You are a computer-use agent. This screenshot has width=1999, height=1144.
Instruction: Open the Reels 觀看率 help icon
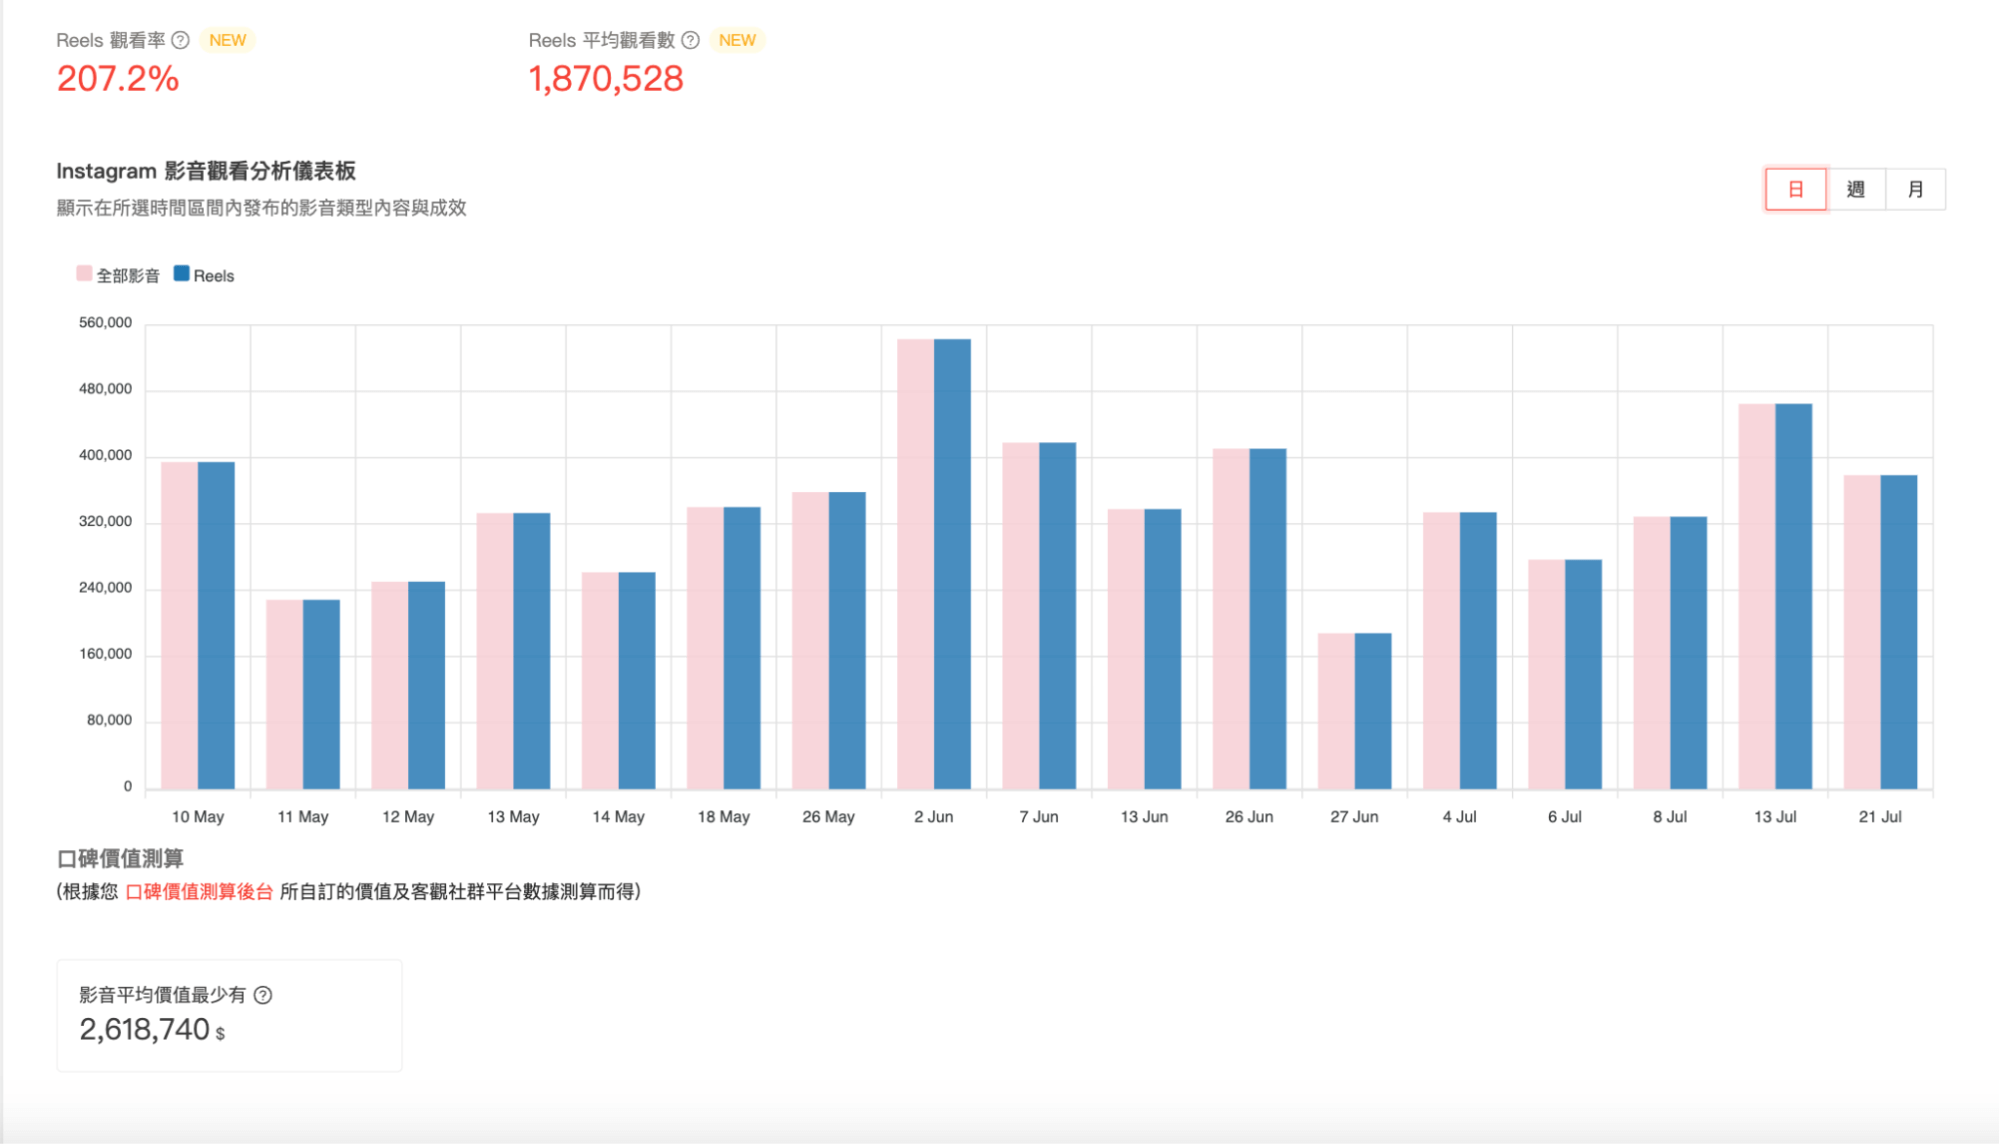click(180, 40)
